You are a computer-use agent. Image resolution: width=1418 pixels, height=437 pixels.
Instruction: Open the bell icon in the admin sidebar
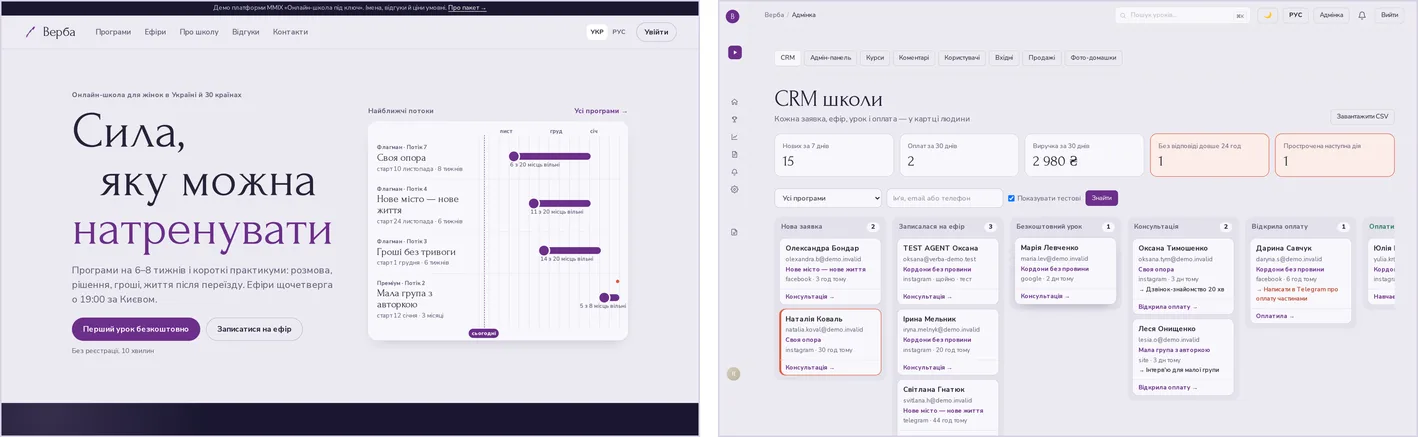[x=735, y=172]
